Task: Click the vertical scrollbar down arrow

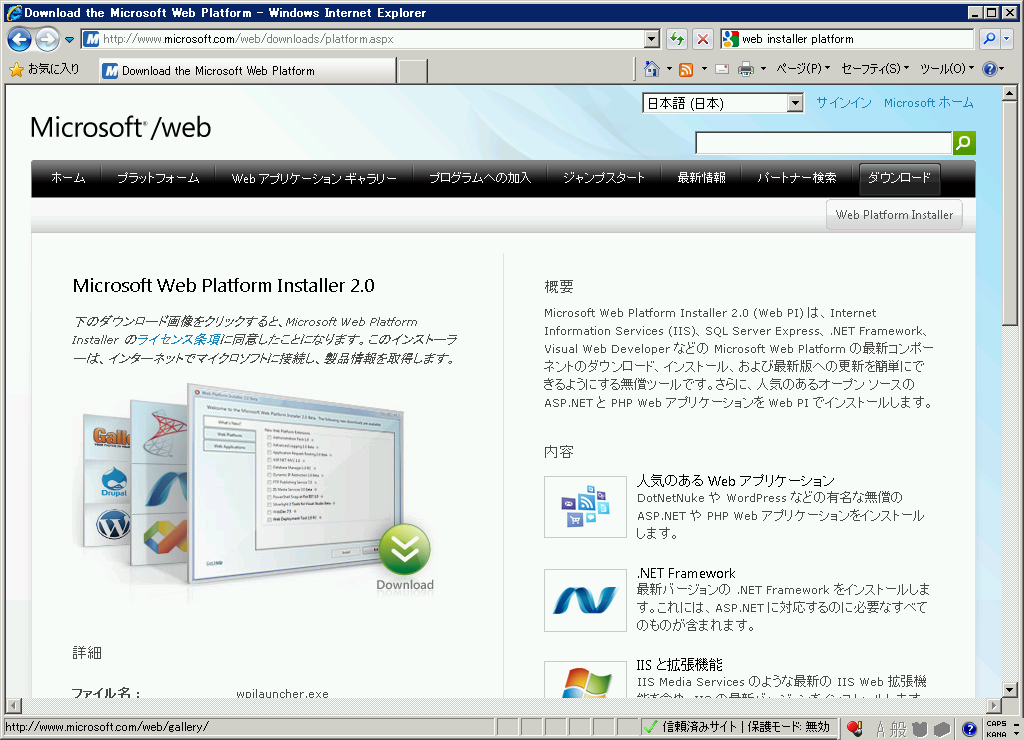Action: [x=1010, y=689]
